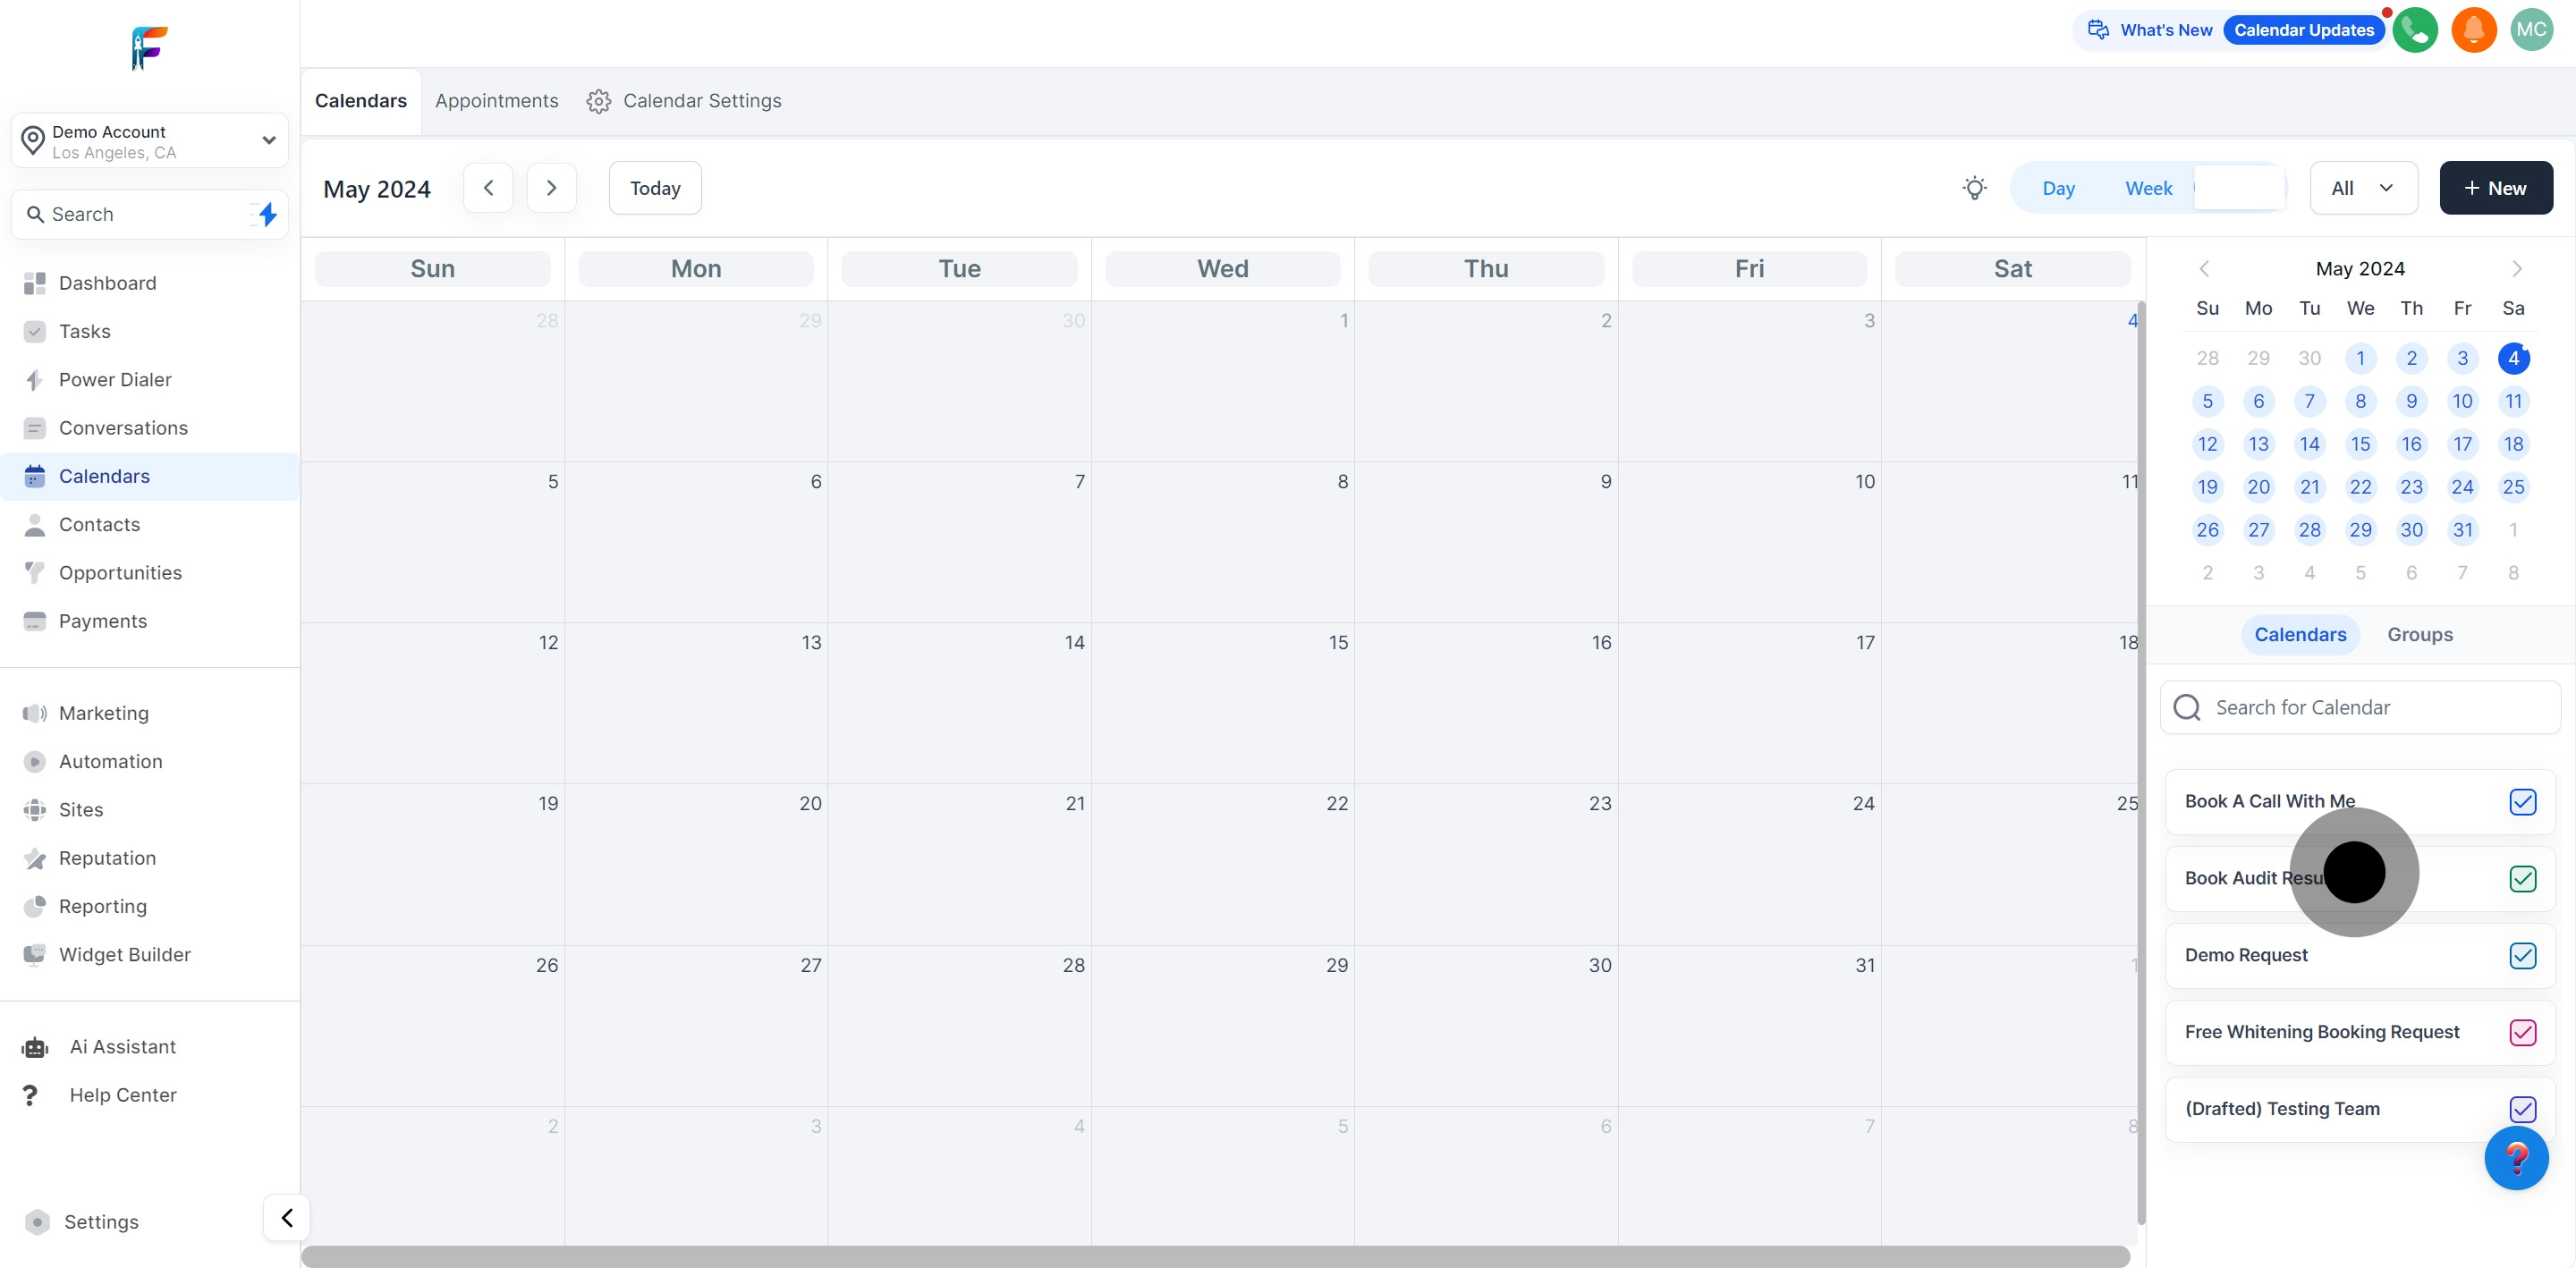Click the green phone dialer icon
This screenshot has height=1268, width=2576.
2414,30
